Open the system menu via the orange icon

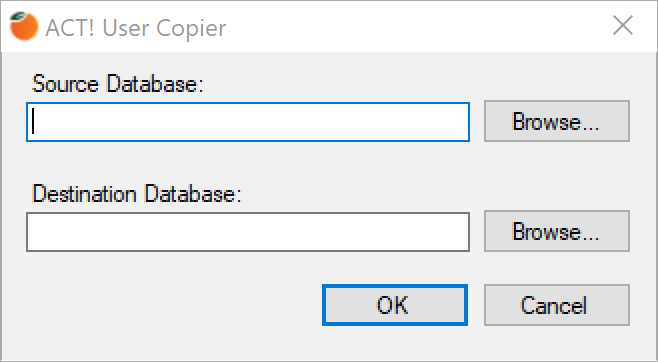point(24,26)
